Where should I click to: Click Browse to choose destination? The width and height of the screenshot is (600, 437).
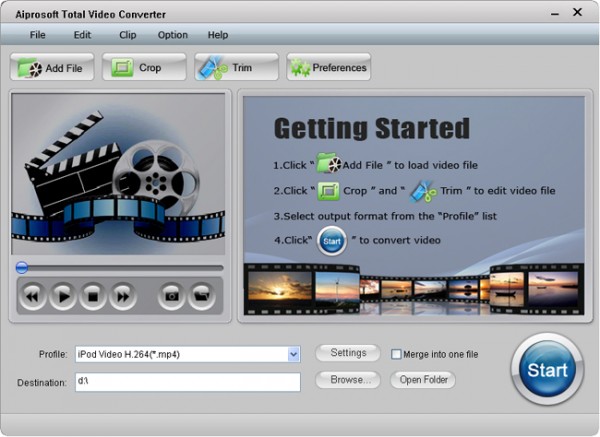[x=348, y=380]
